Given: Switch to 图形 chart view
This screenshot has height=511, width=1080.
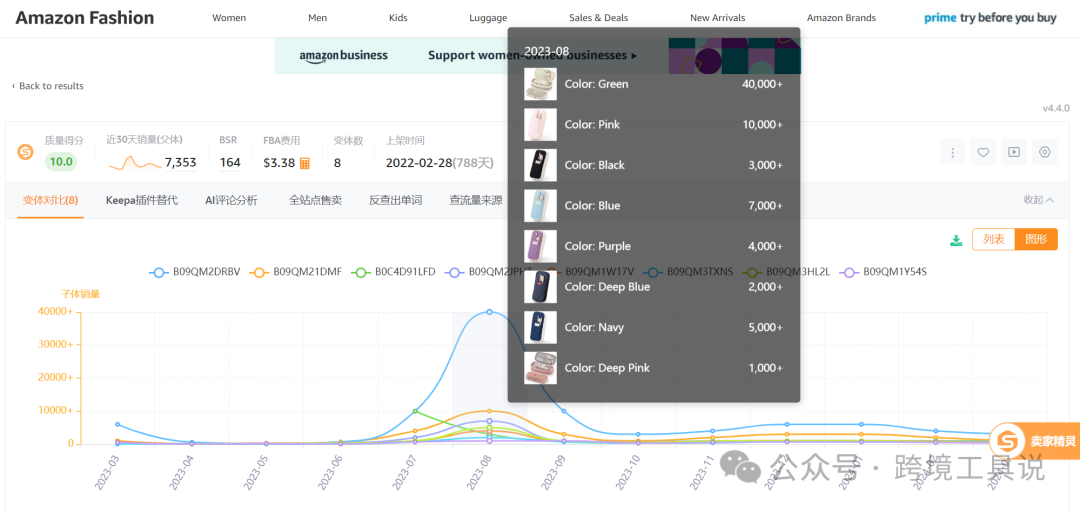Looking at the screenshot, I should (x=1037, y=239).
